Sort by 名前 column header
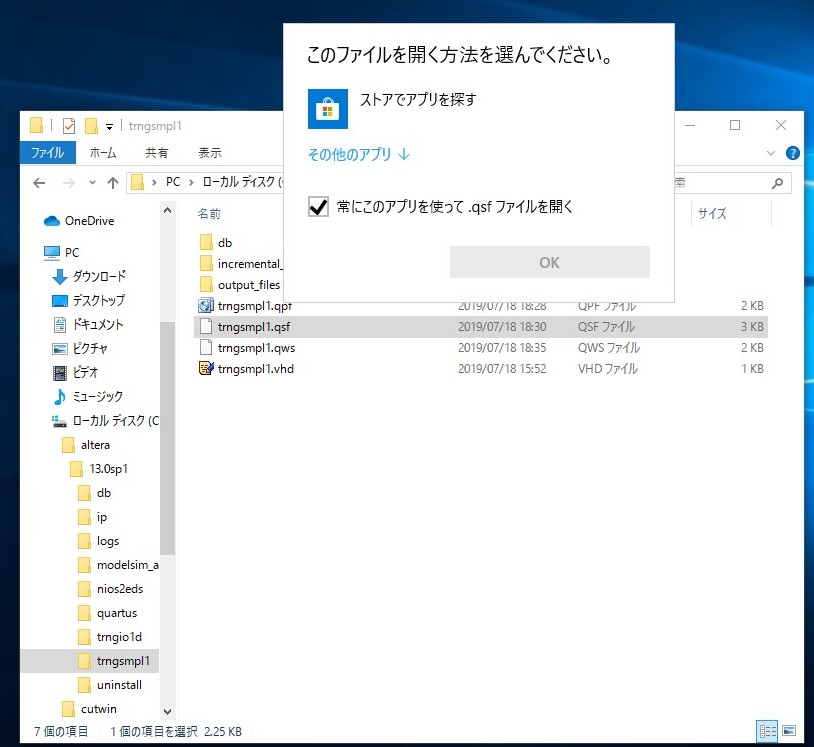Viewport: 814px width, 747px height. pos(209,214)
